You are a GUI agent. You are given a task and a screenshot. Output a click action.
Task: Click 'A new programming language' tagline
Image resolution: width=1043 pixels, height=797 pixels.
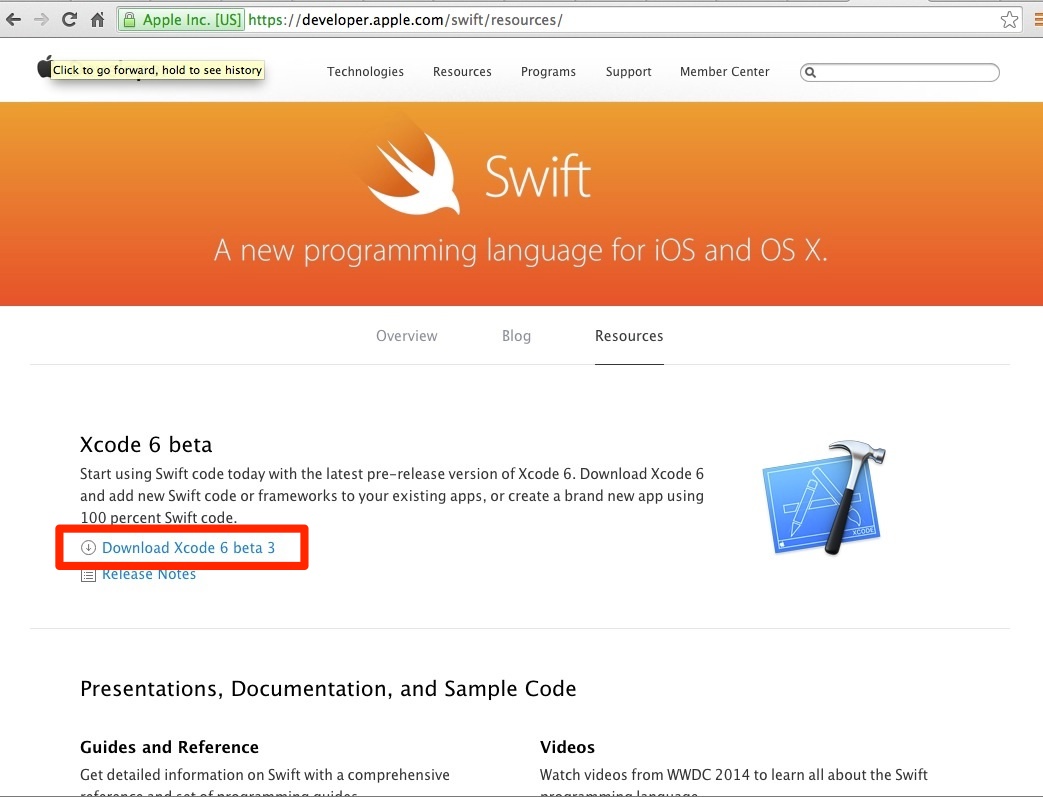[x=521, y=251]
